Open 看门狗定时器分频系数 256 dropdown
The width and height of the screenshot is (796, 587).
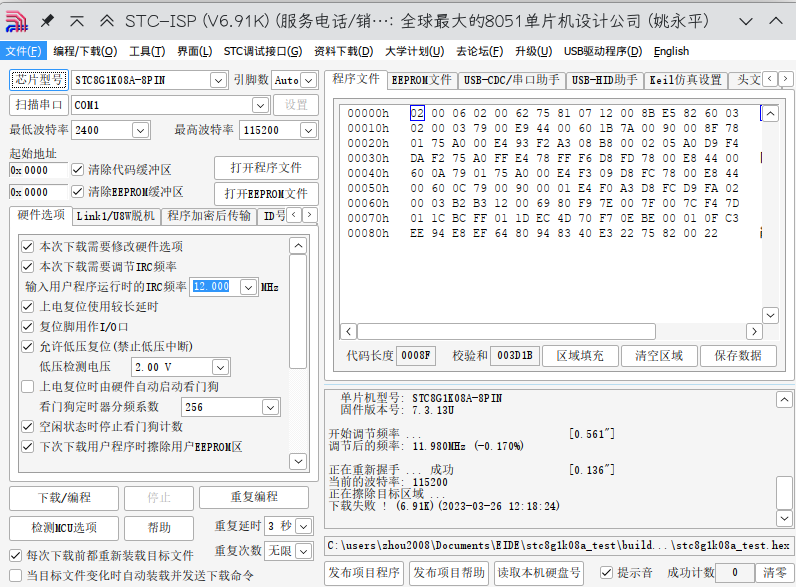271,407
